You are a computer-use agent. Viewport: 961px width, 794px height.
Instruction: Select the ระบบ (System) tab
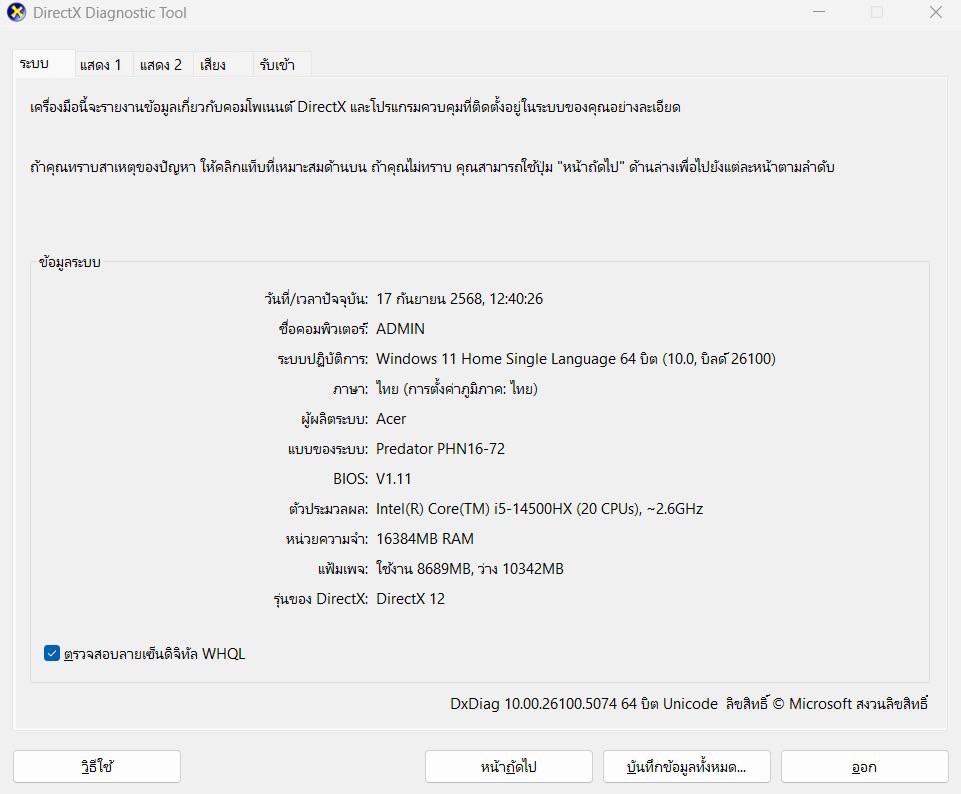tap(41, 63)
